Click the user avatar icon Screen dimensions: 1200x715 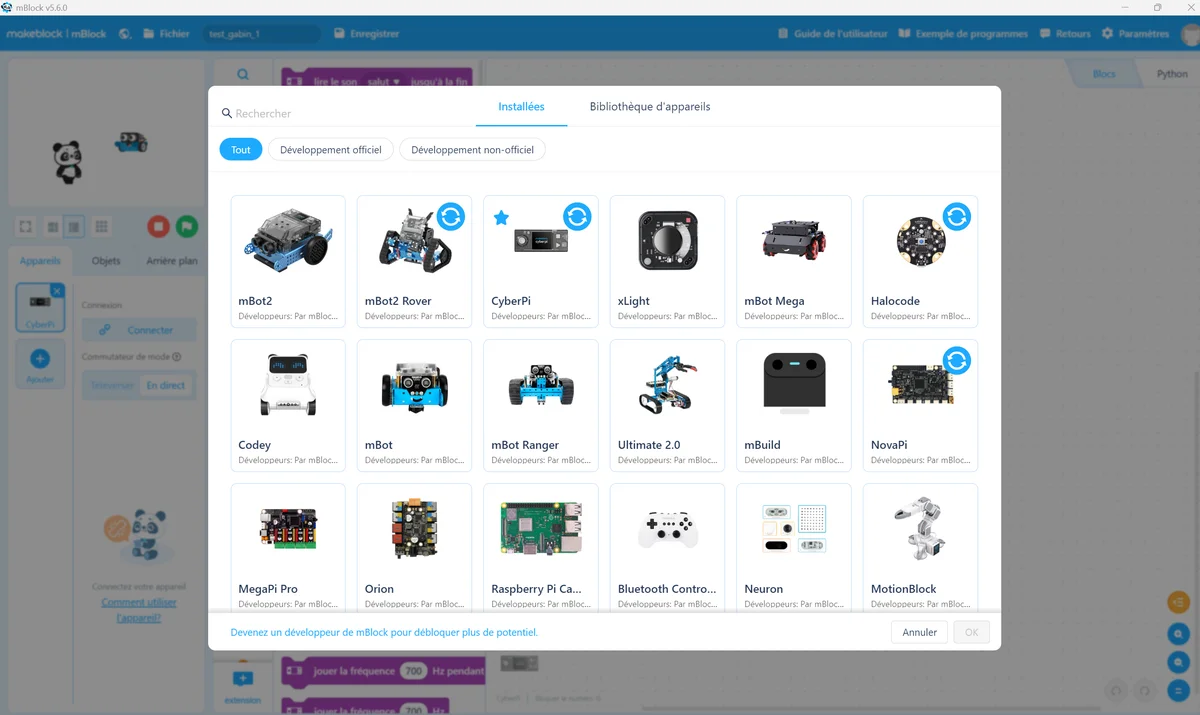point(1190,34)
